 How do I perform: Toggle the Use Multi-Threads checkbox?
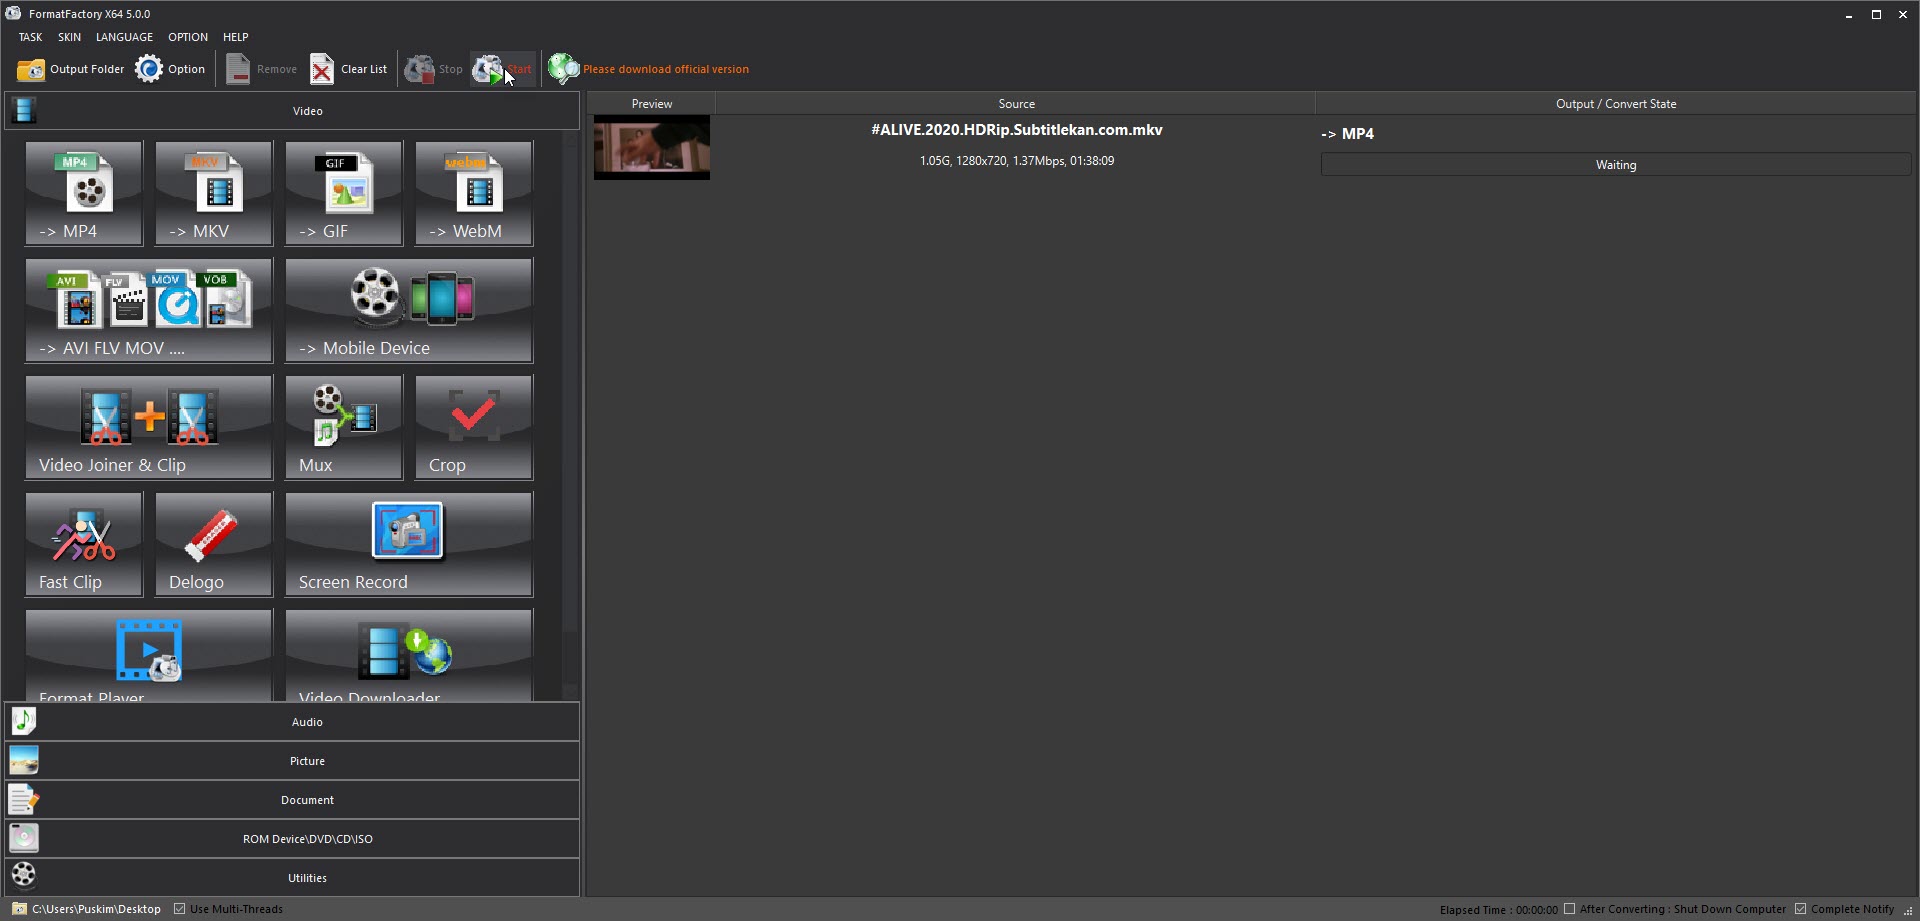tap(180, 909)
